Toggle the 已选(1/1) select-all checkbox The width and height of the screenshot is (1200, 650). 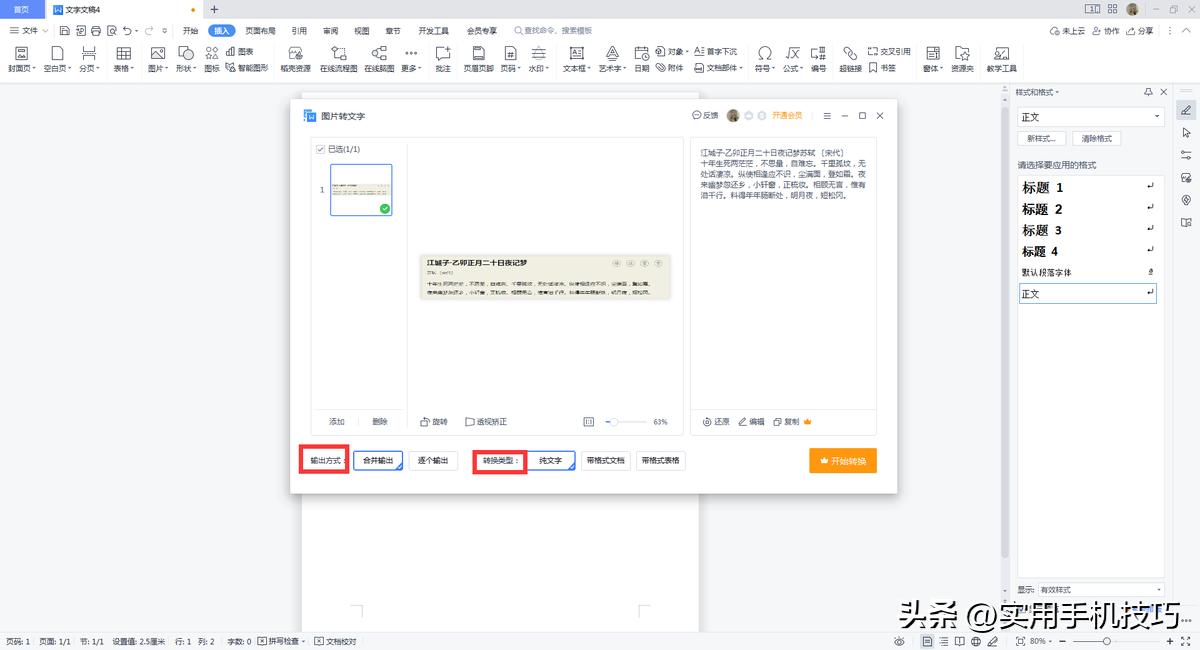tap(320, 149)
